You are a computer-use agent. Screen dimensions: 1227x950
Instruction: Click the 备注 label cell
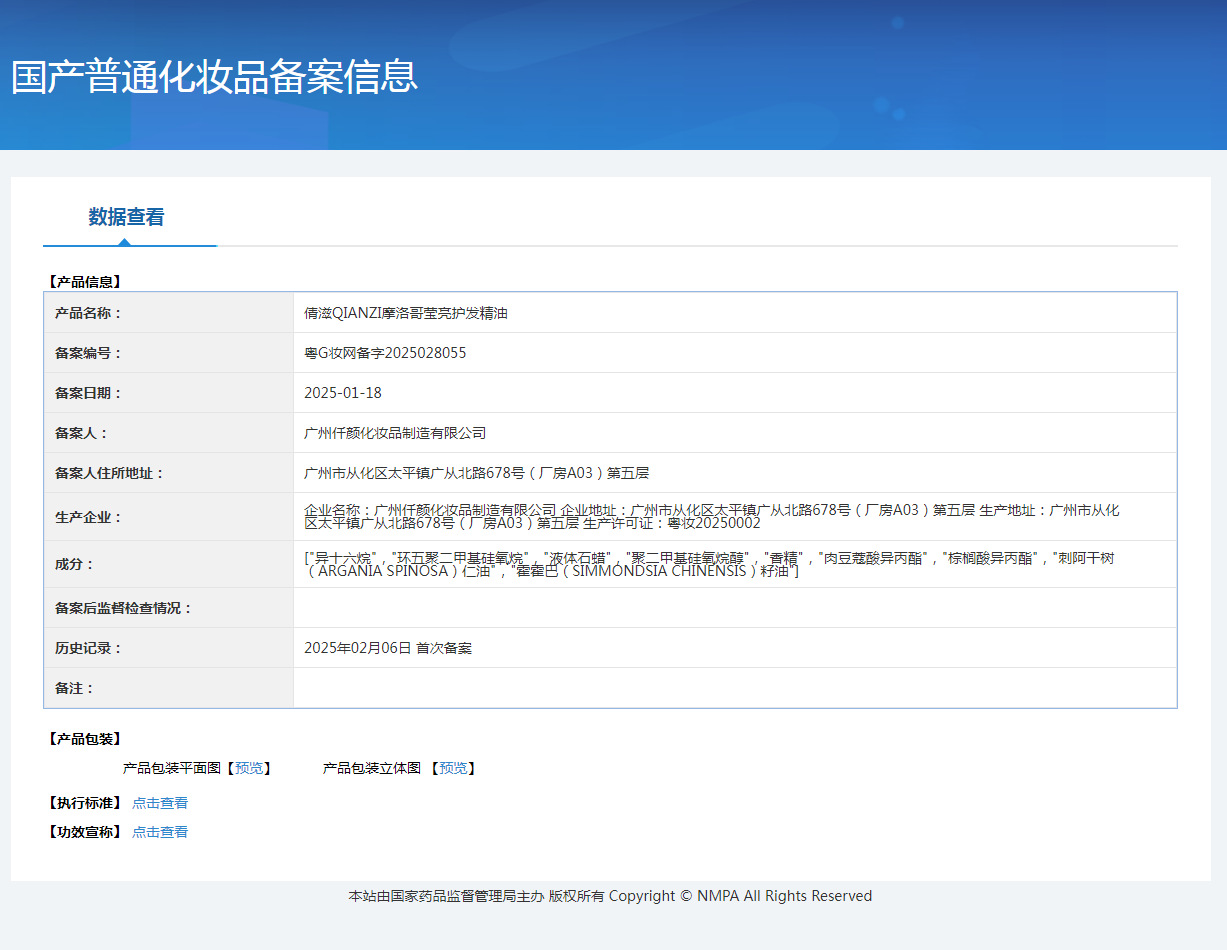click(x=74, y=688)
